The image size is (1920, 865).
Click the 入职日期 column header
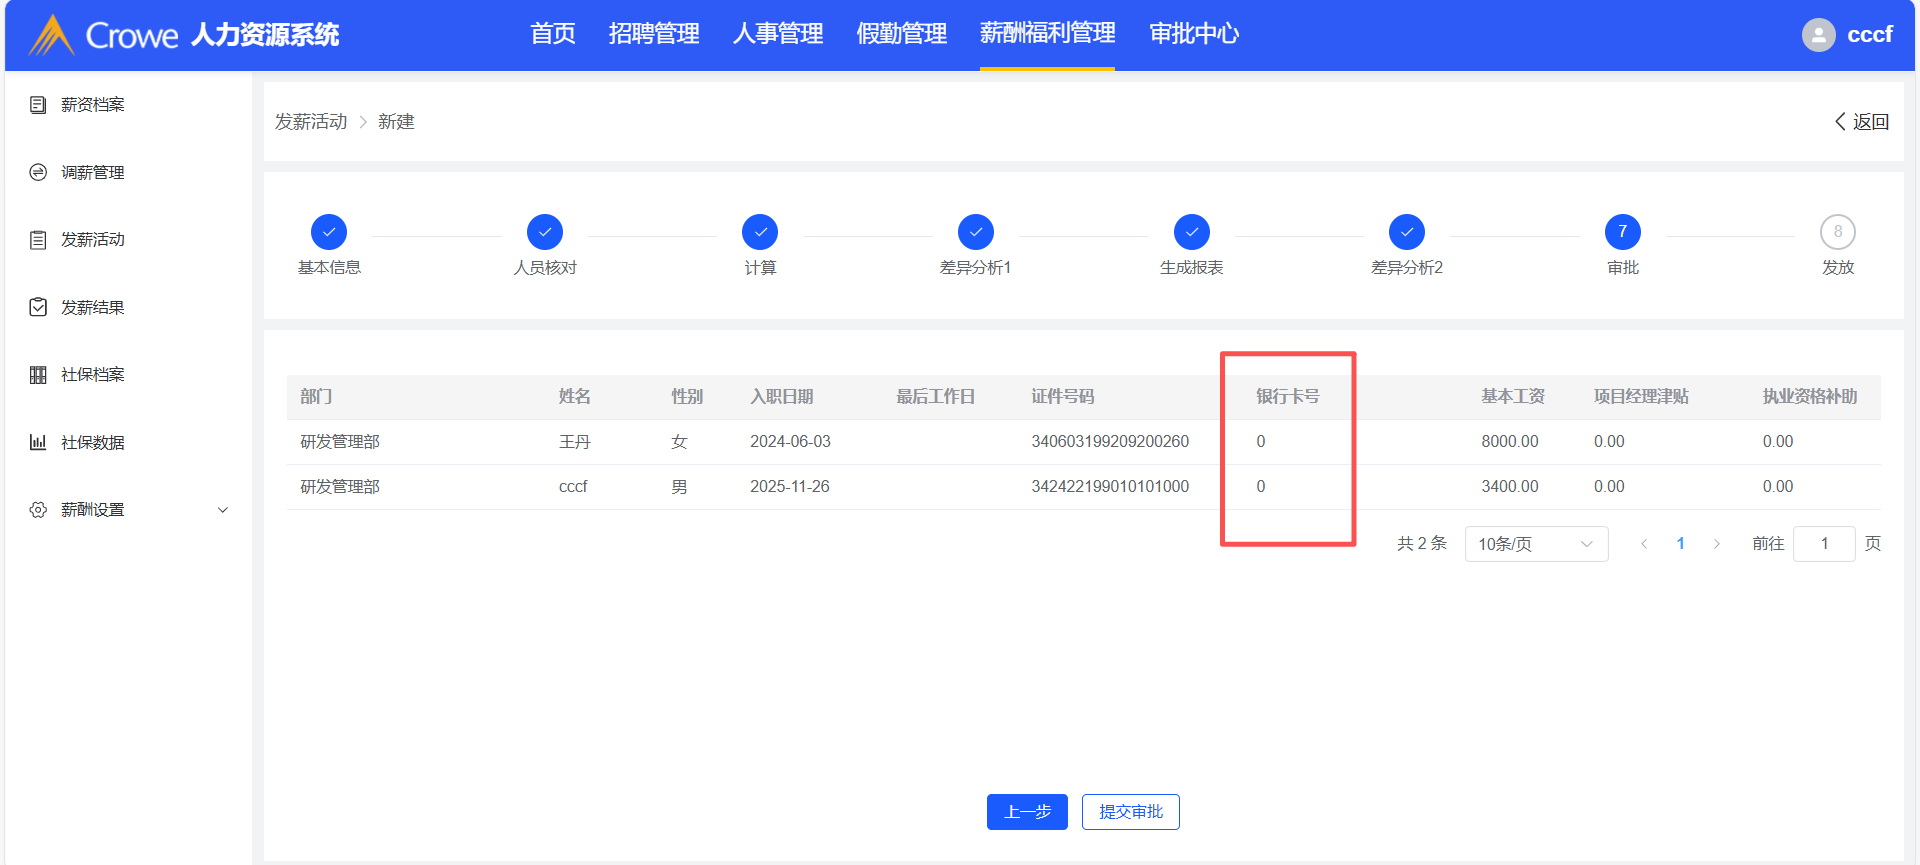(x=782, y=397)
